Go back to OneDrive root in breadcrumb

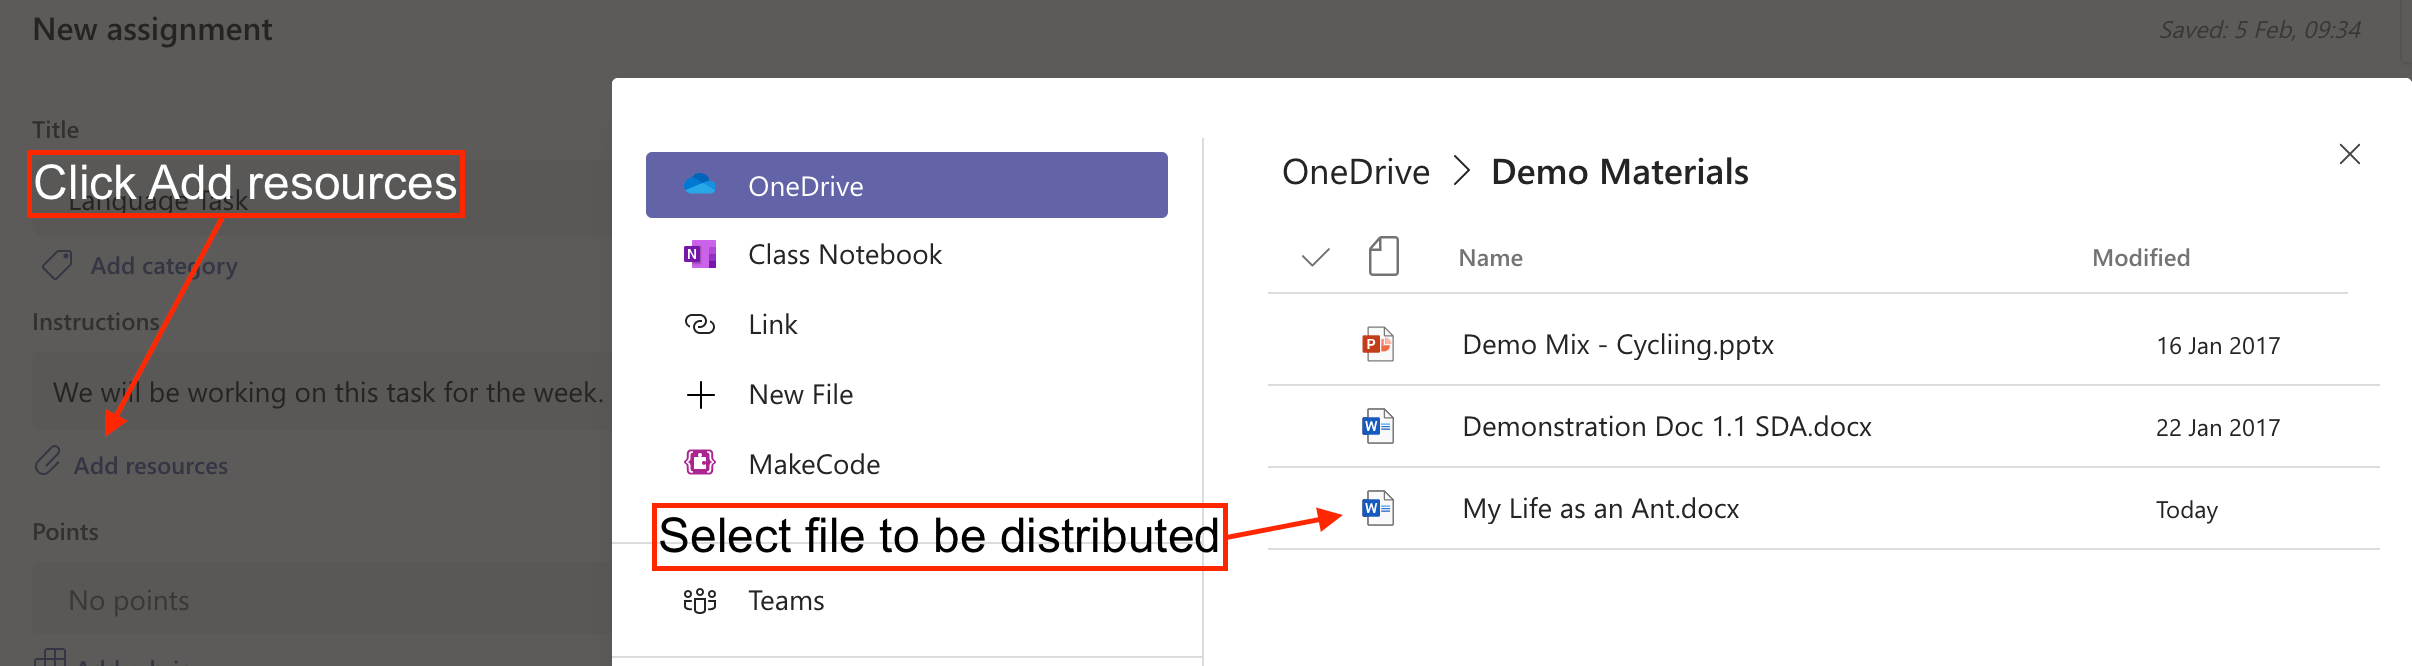coord(1356,172)
